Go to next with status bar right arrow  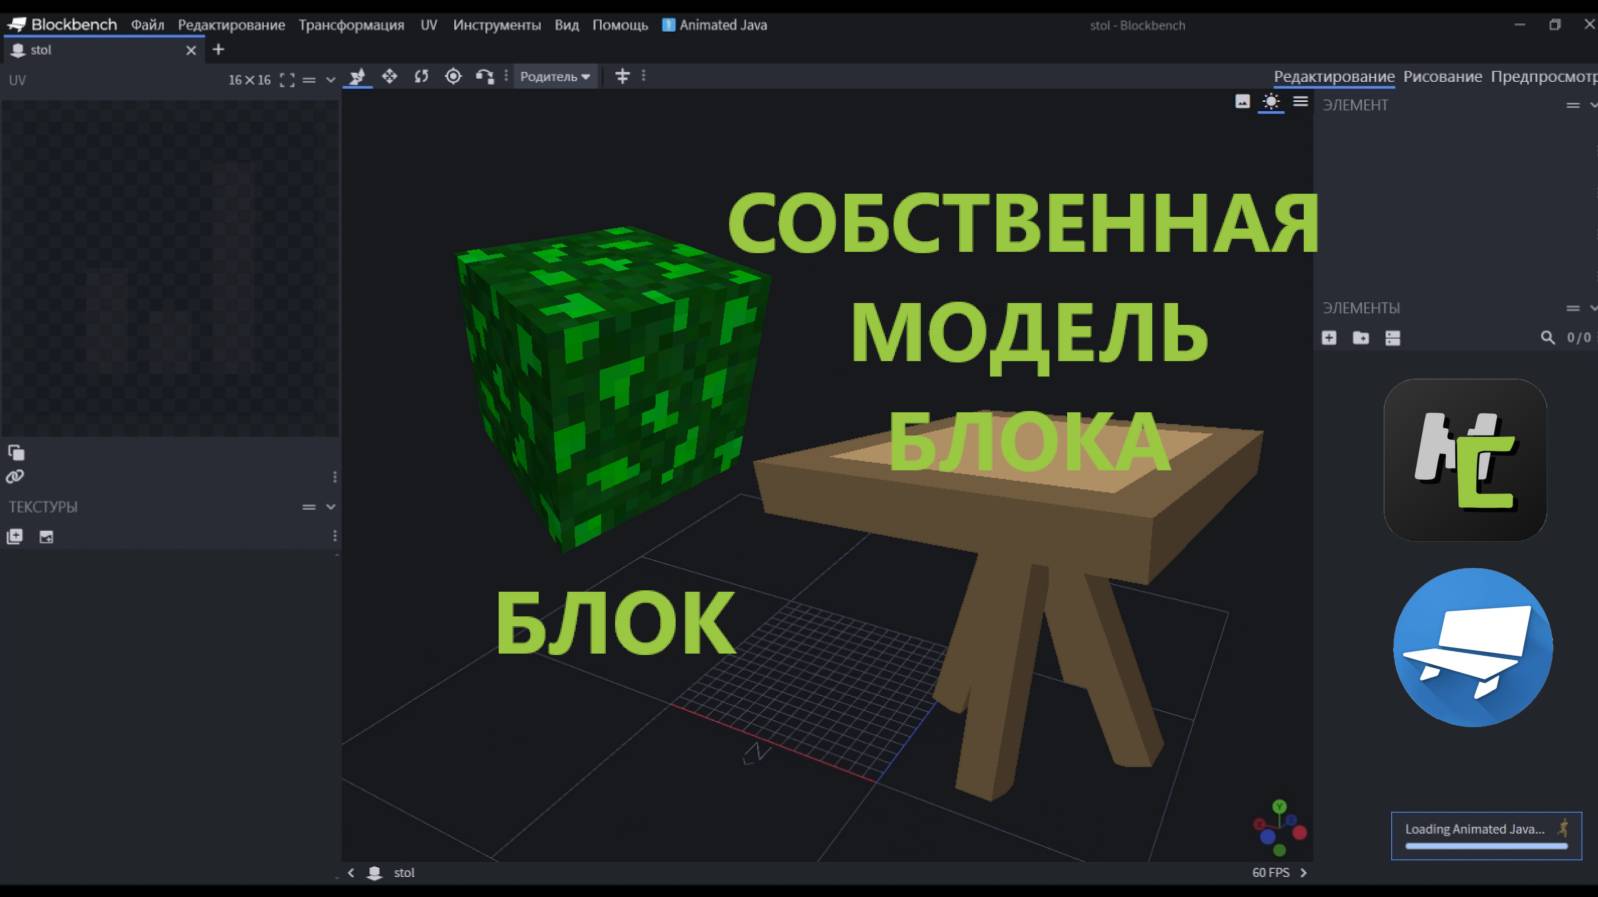[1303, 873]
